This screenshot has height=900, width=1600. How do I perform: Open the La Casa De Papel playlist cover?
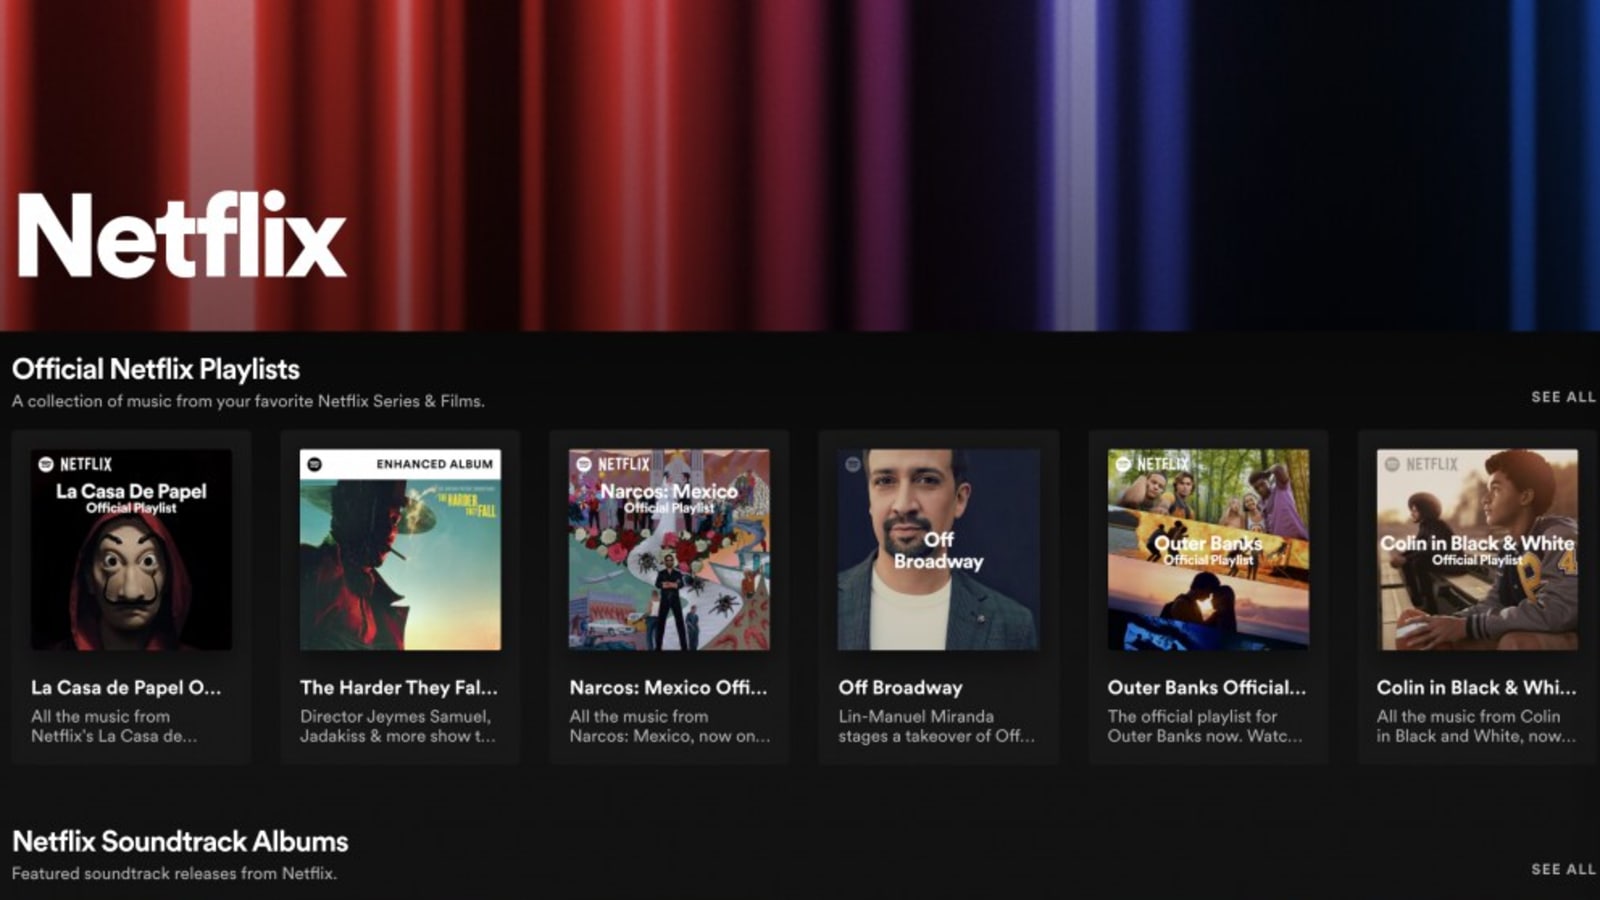pyautogui.click(x=131, y=550)
